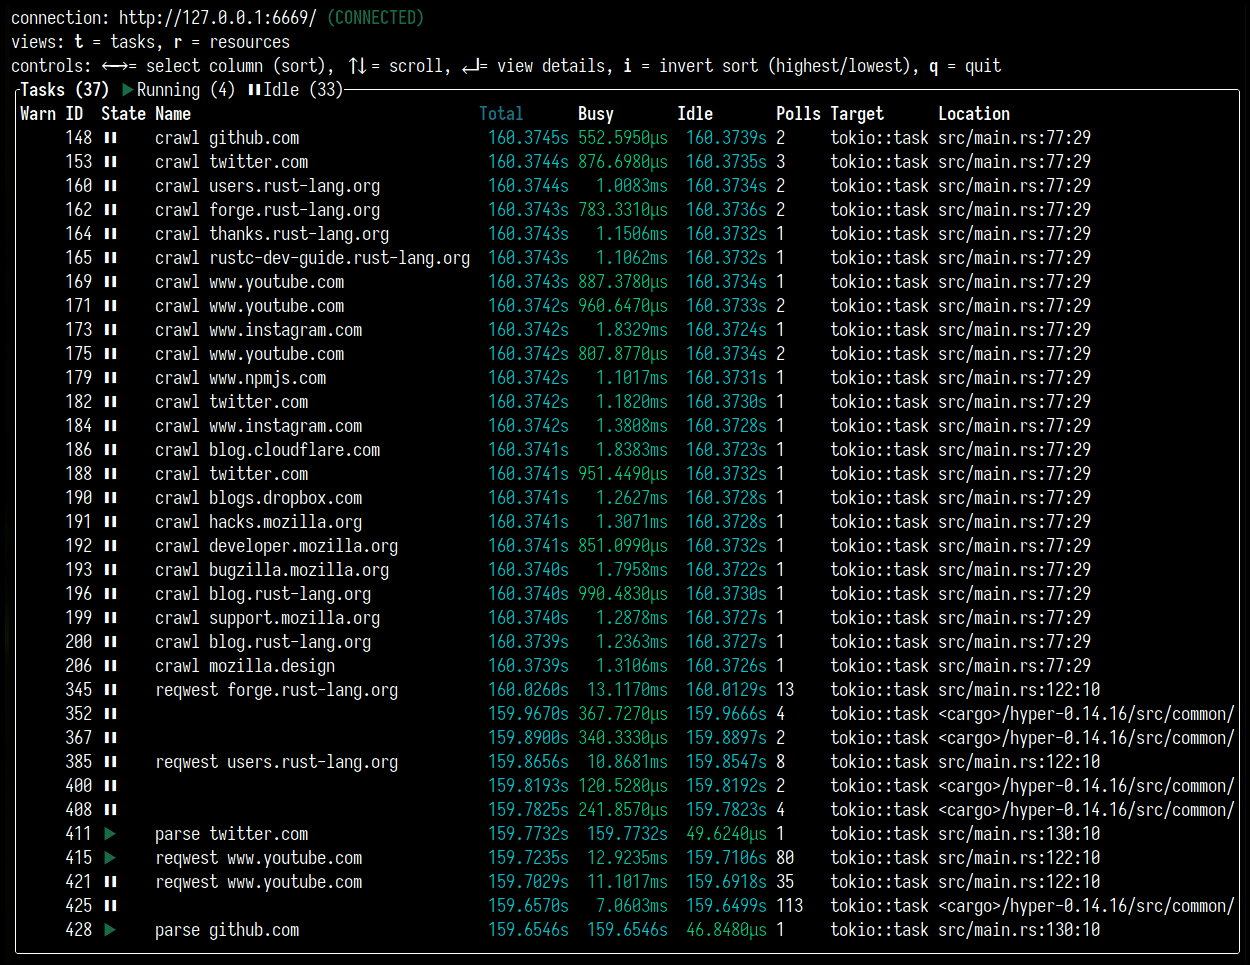
Task: Click the idle state icon of task 421
Action: 110,882
